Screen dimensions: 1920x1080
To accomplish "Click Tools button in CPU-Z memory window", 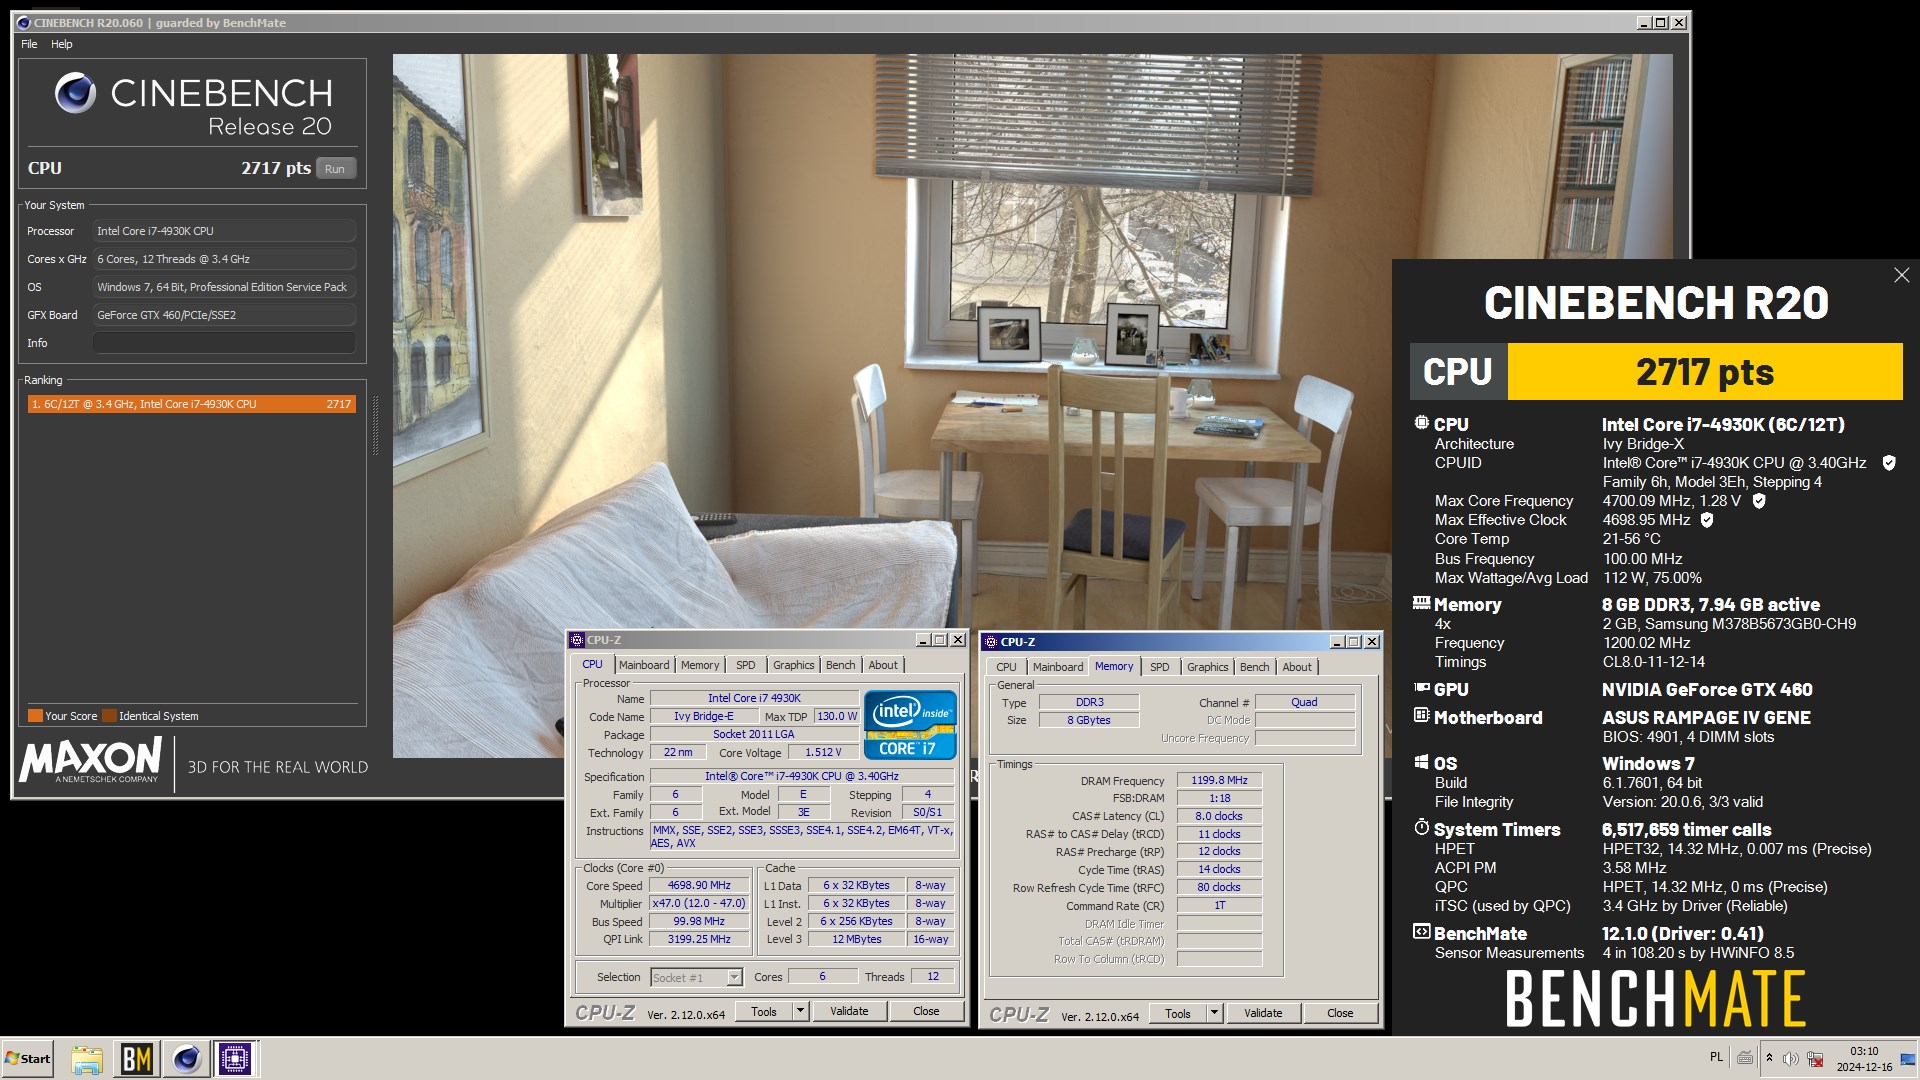I will pyautogui.click(x=1178, y=1013).
